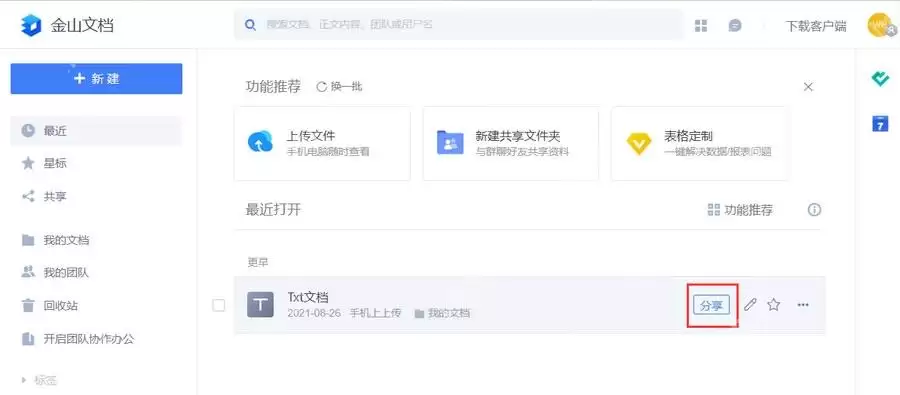Image resolution: width=900 pixels, height=395 pixels.
Task: Click the info icon beside 功能推荐
Action: (814, 210)
